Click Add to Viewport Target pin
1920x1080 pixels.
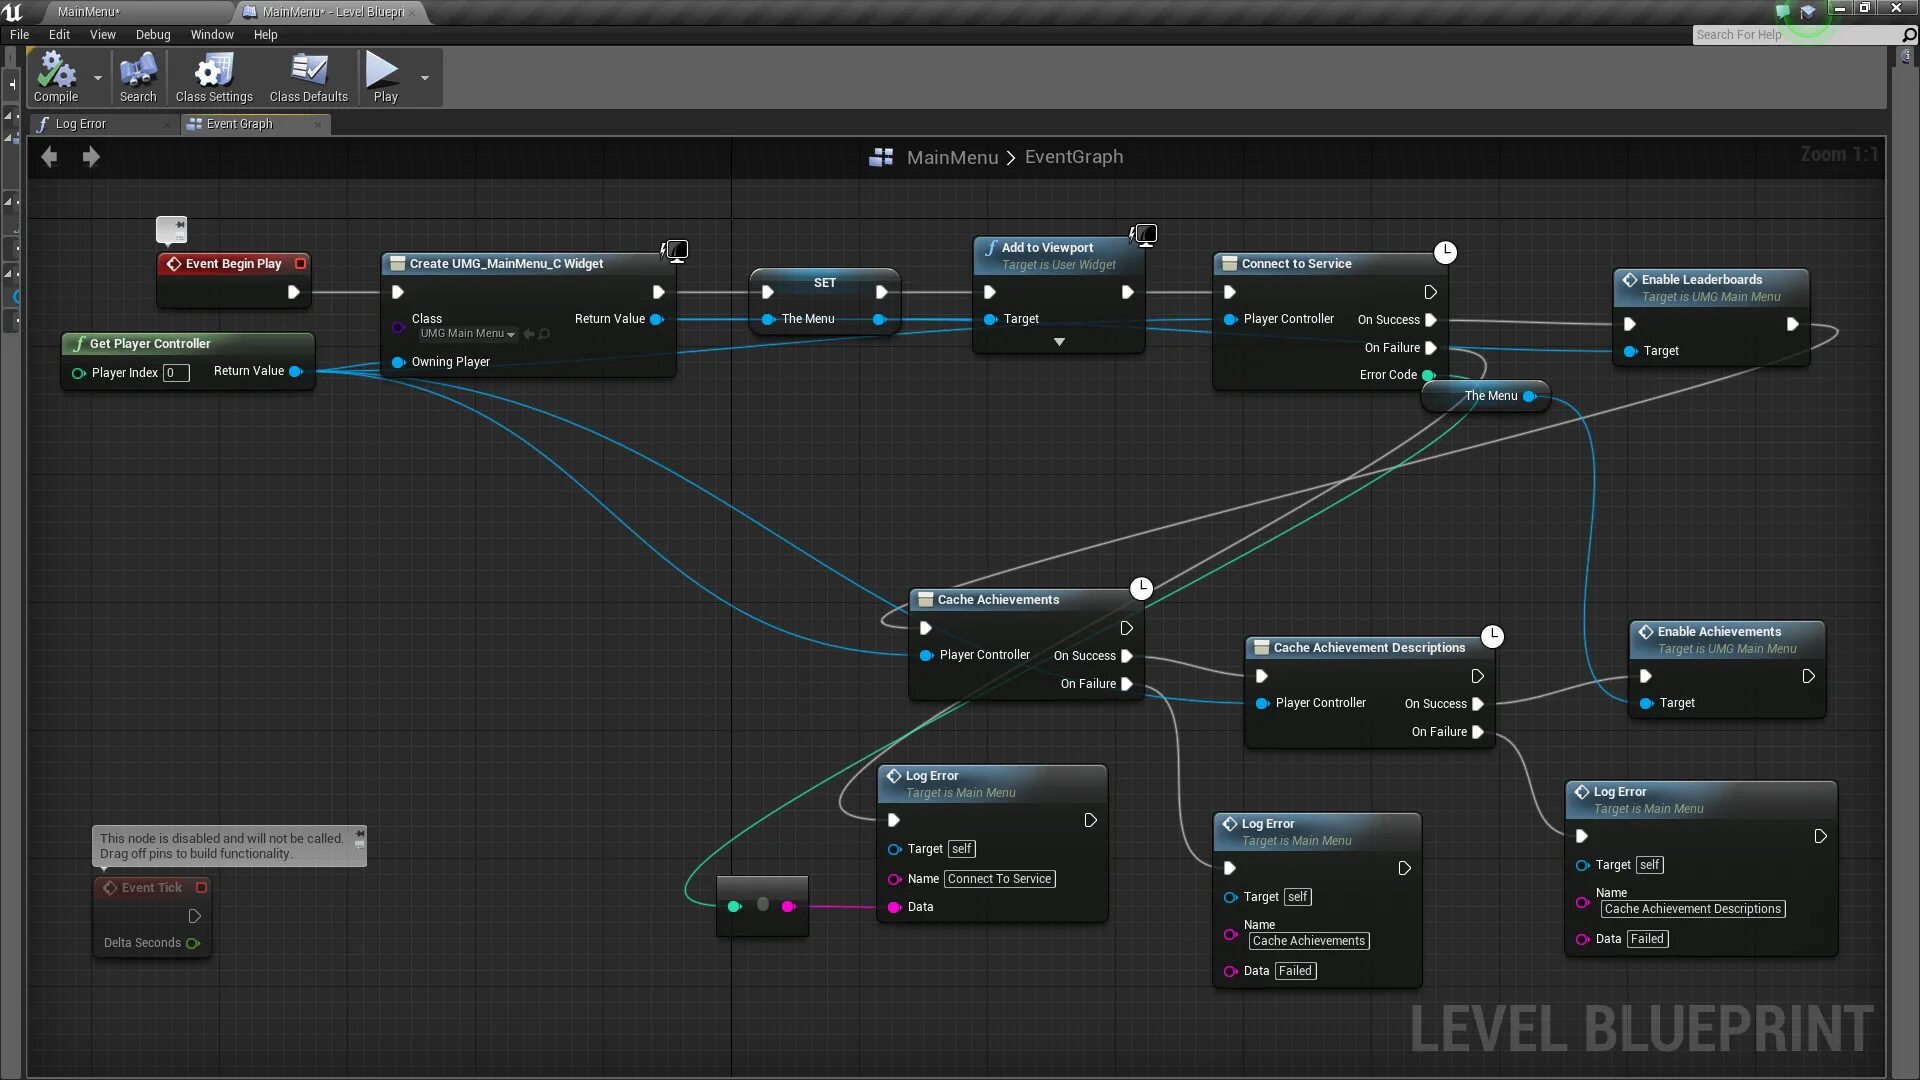pyautogui.click(x=989, y=319)
